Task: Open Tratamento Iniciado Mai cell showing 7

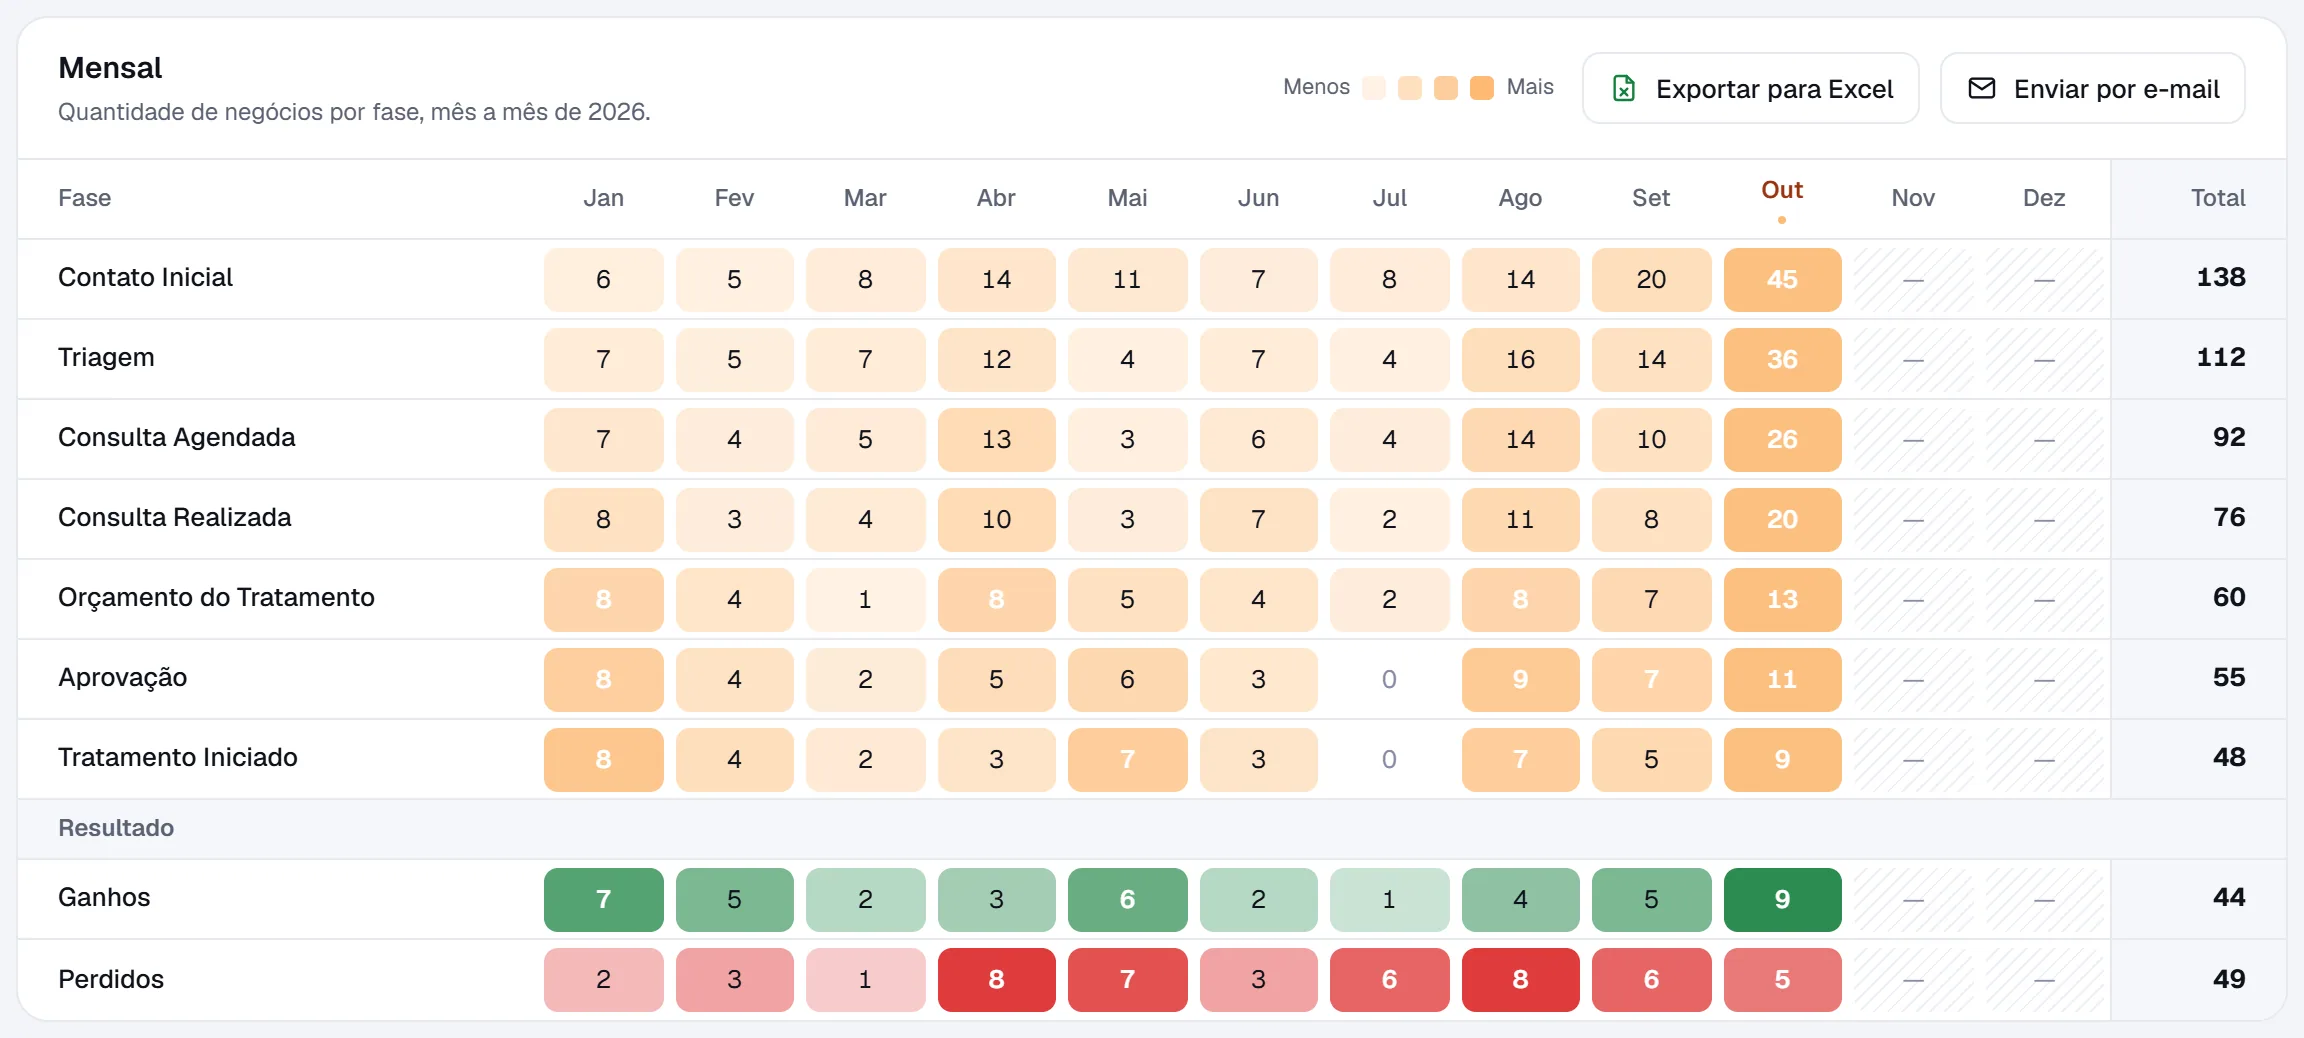Action: pos(1127,759)
